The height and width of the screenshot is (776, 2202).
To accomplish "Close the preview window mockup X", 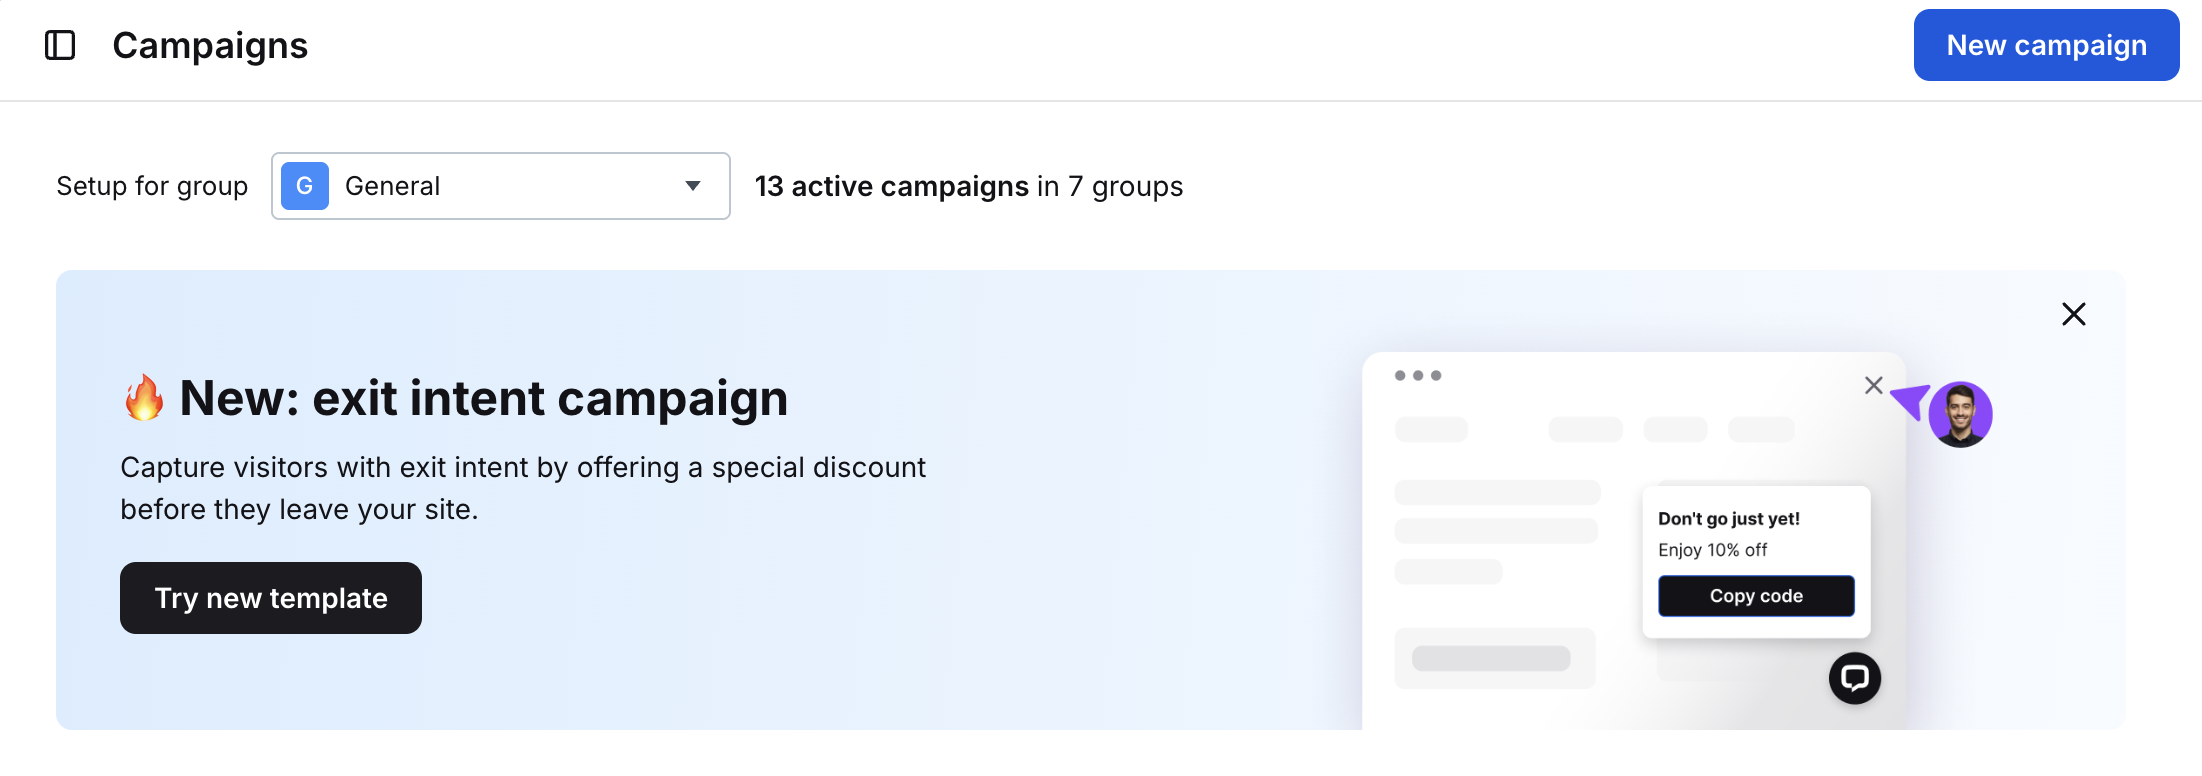I will (x=1873, y=385).
